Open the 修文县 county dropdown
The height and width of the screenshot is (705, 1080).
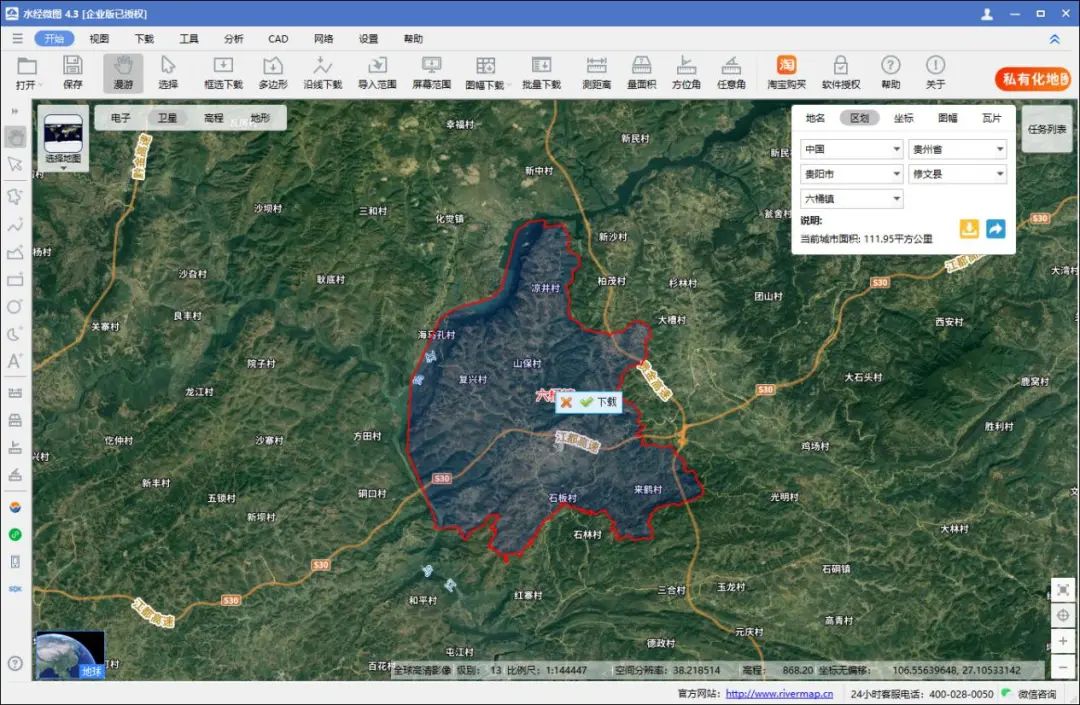coord(957,174)
